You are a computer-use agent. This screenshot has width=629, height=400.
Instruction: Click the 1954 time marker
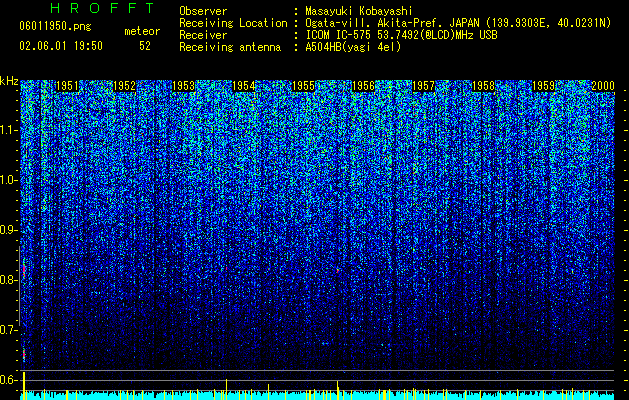click(x=243, y=86)
